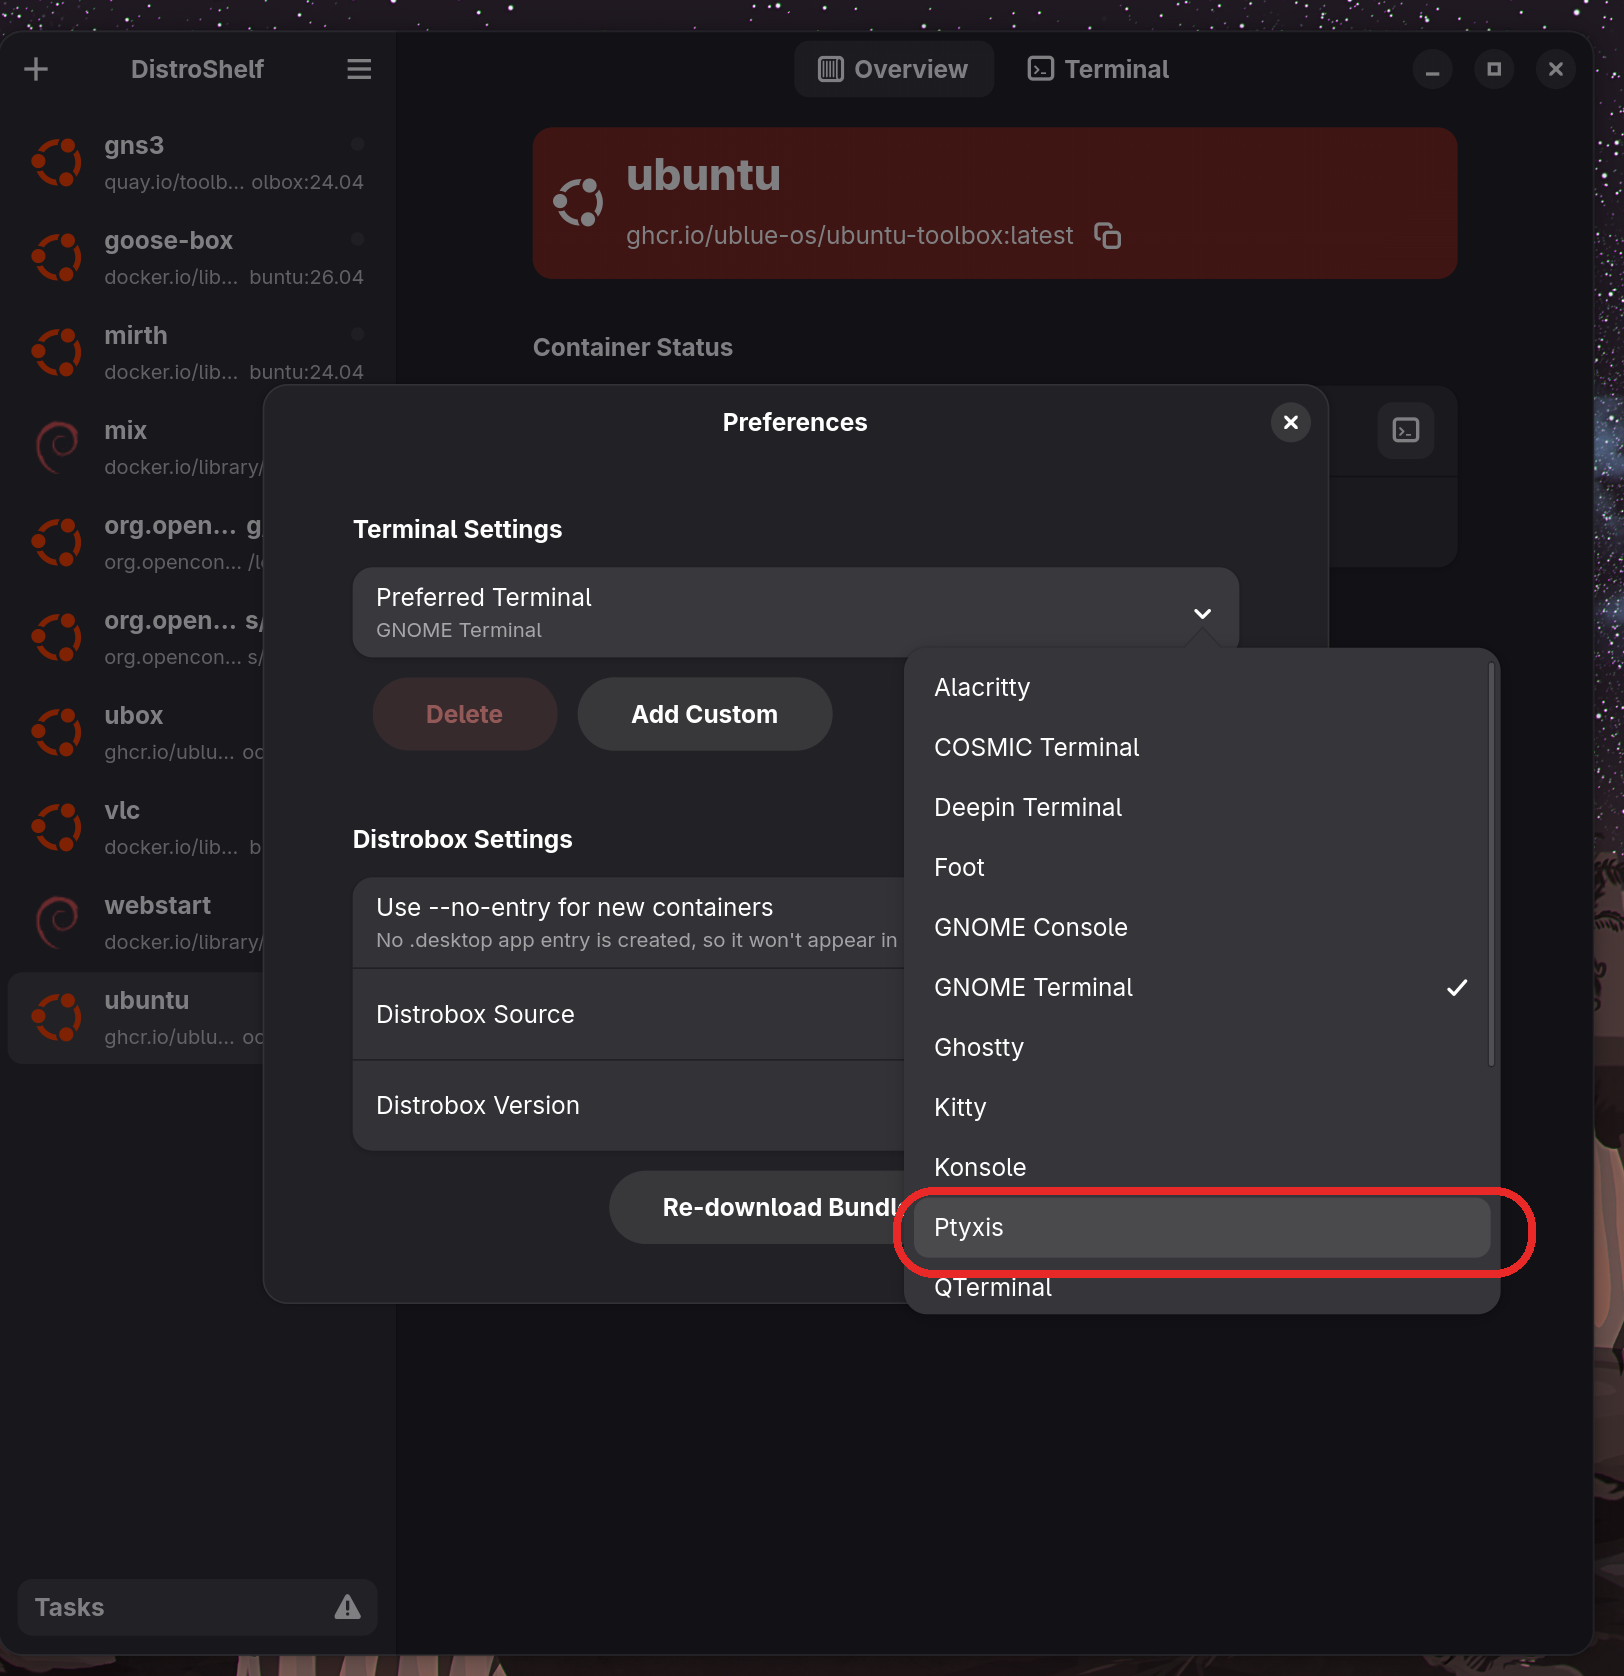Minimize the DistroShelf window
This screenshot has height=1676, width=1624.
(x=1432, y=69)
